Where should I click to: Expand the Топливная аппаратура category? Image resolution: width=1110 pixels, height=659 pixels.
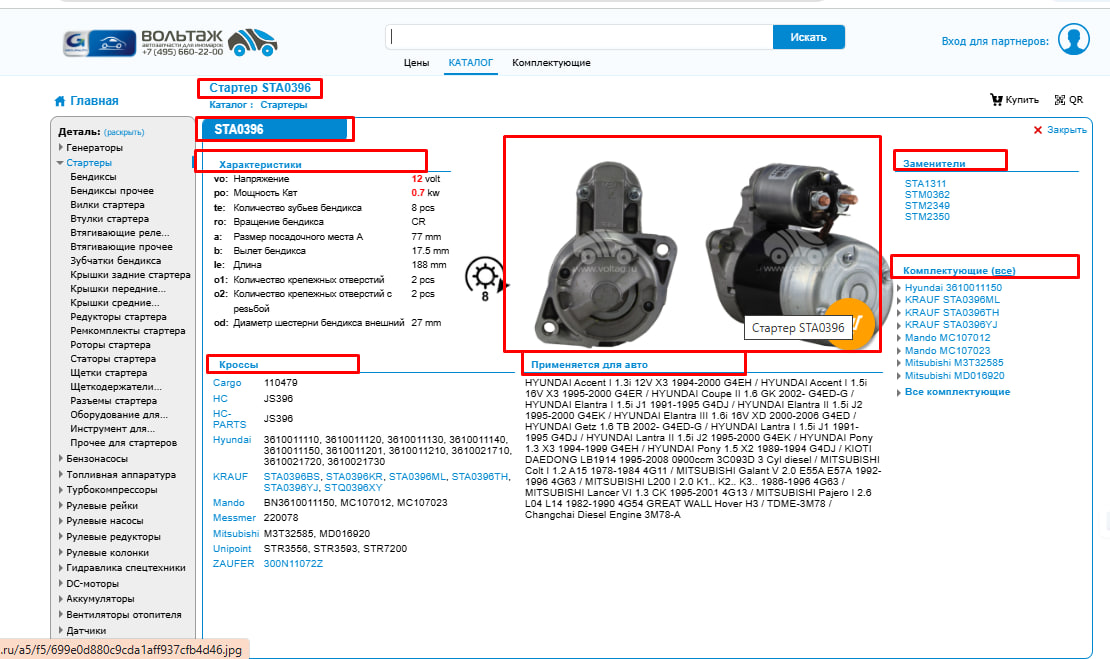click(x=61, y=474)
